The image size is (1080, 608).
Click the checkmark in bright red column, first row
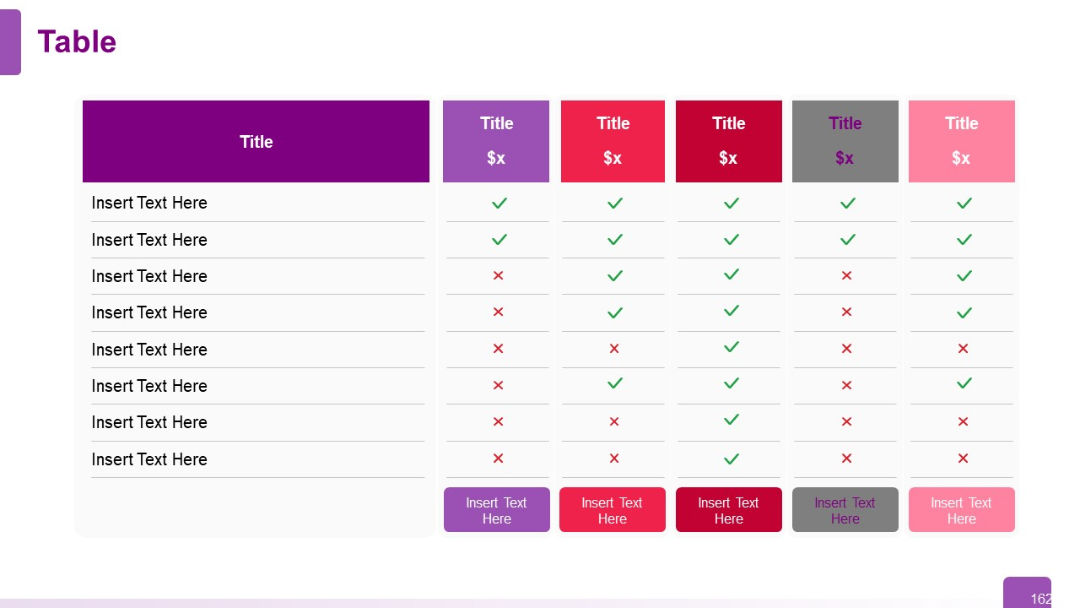(x=615, y=203)
